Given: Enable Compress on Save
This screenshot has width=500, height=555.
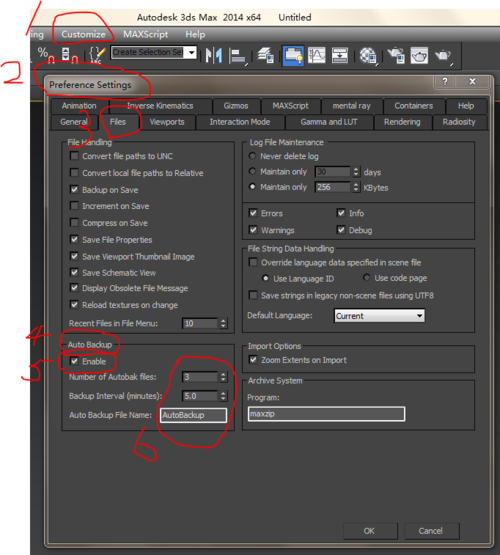Looking at the screenshot, I should (74, 223).
